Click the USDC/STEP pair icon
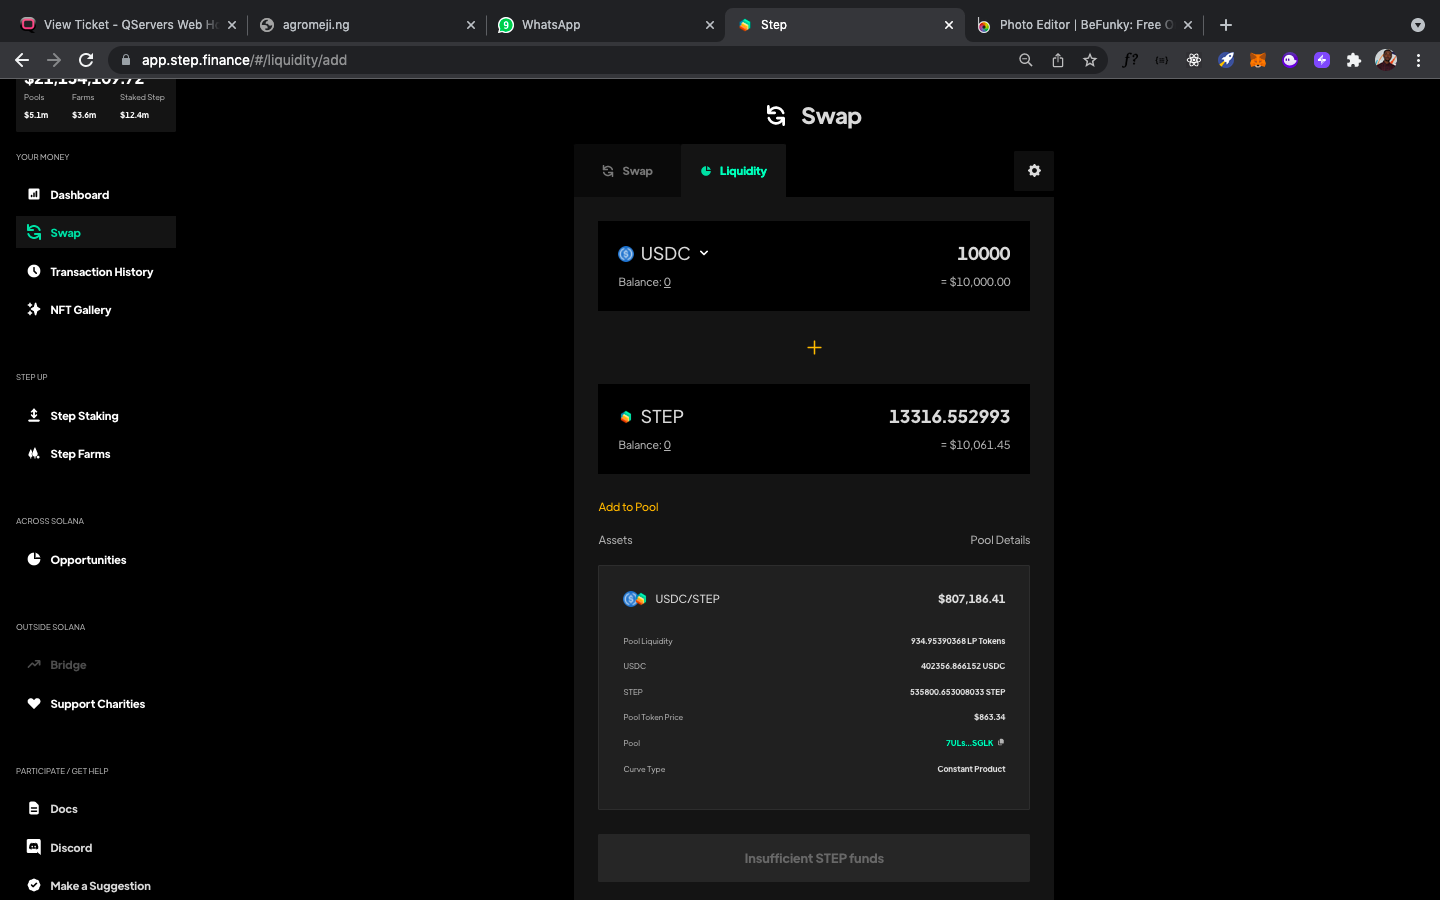Image resolution: width=1440 pixels, height=900 pixels. tap(635, 599)
